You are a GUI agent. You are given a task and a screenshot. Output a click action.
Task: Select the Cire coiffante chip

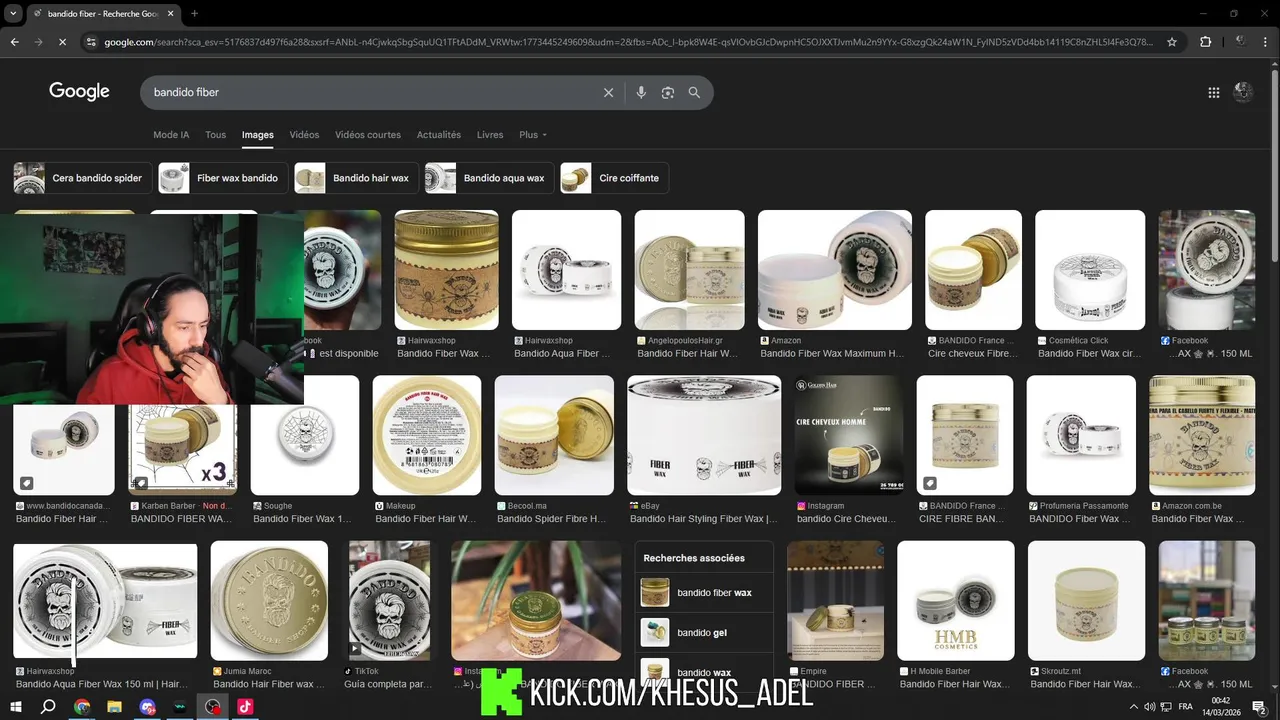[x=615, y=178]
